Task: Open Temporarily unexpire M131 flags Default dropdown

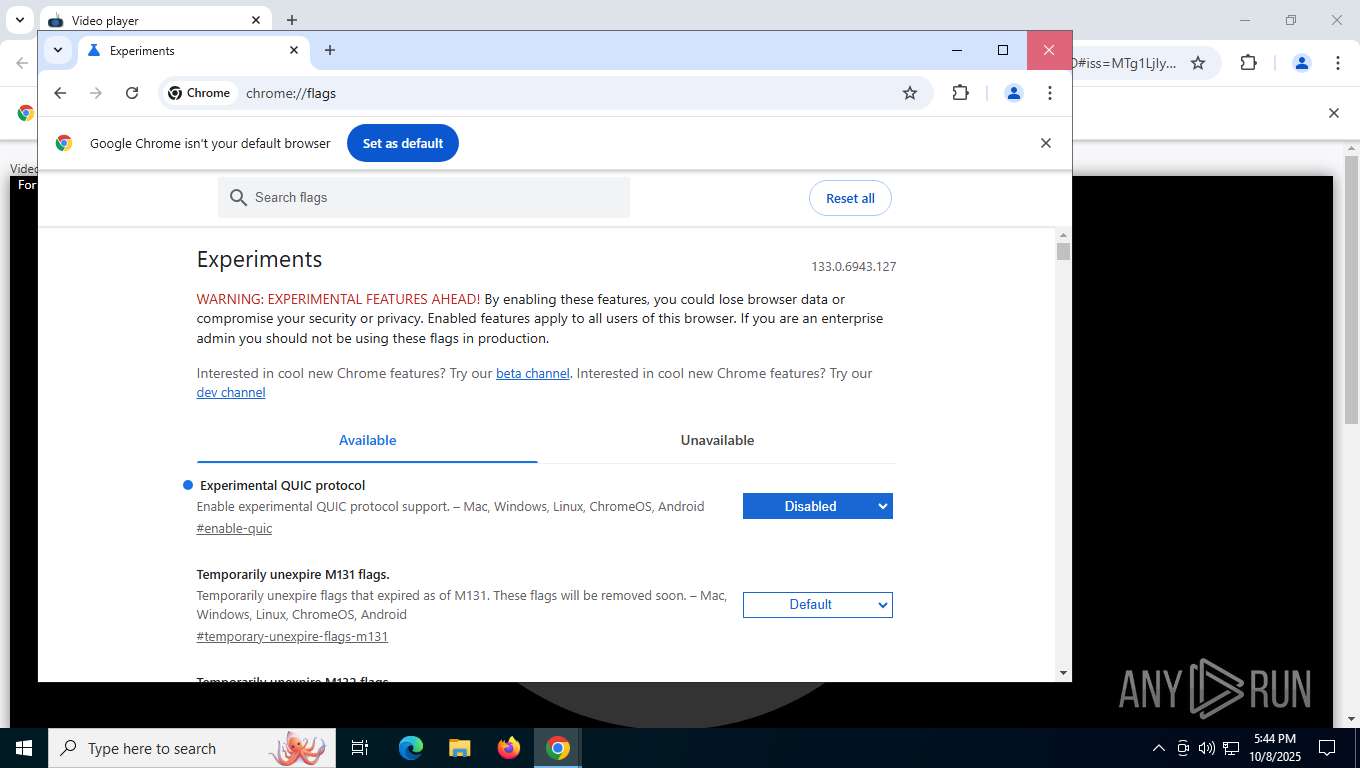Action: (x=818, y=605)
